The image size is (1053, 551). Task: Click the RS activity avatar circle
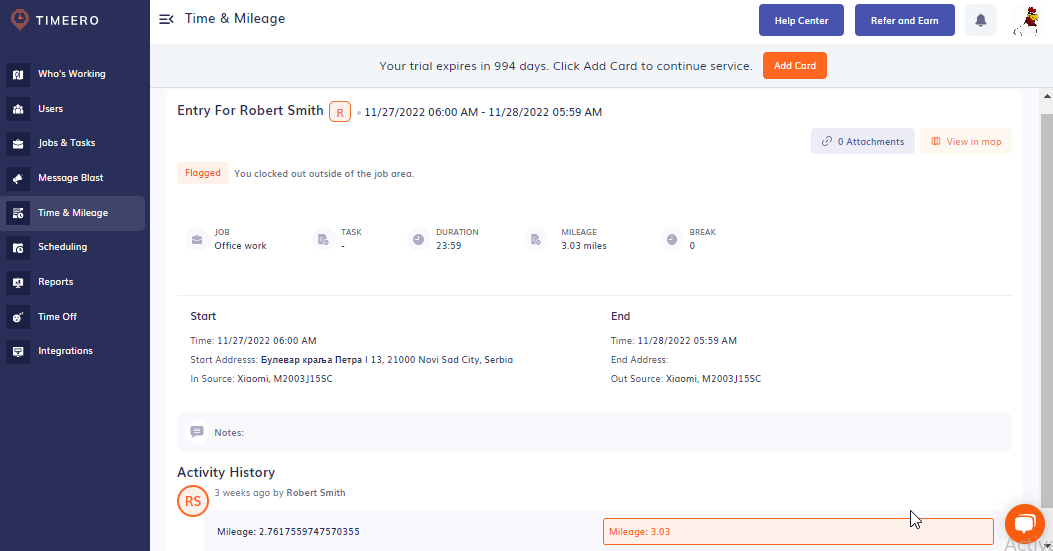coord(193,501)
